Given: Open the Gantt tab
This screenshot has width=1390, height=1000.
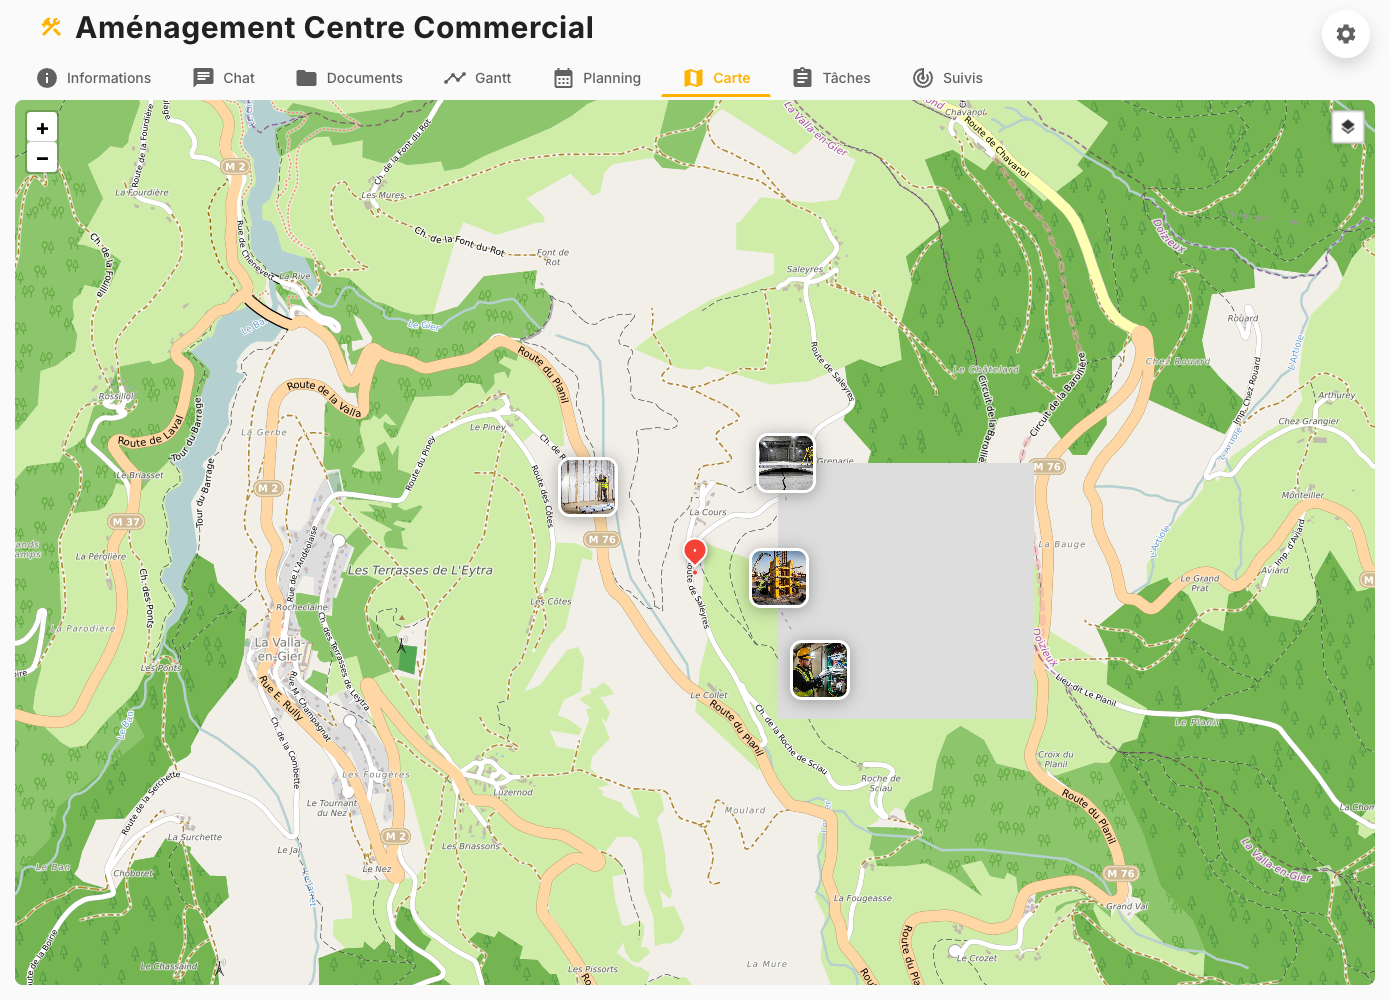Looking at the screenshot, I should pos(478,78).
